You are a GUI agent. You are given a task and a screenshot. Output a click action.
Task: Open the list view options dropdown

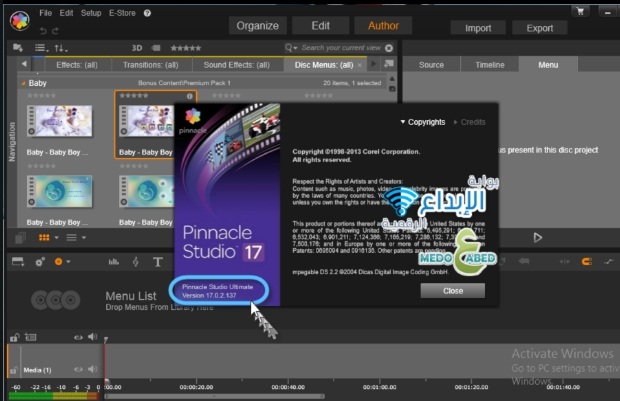pos(42,48)
